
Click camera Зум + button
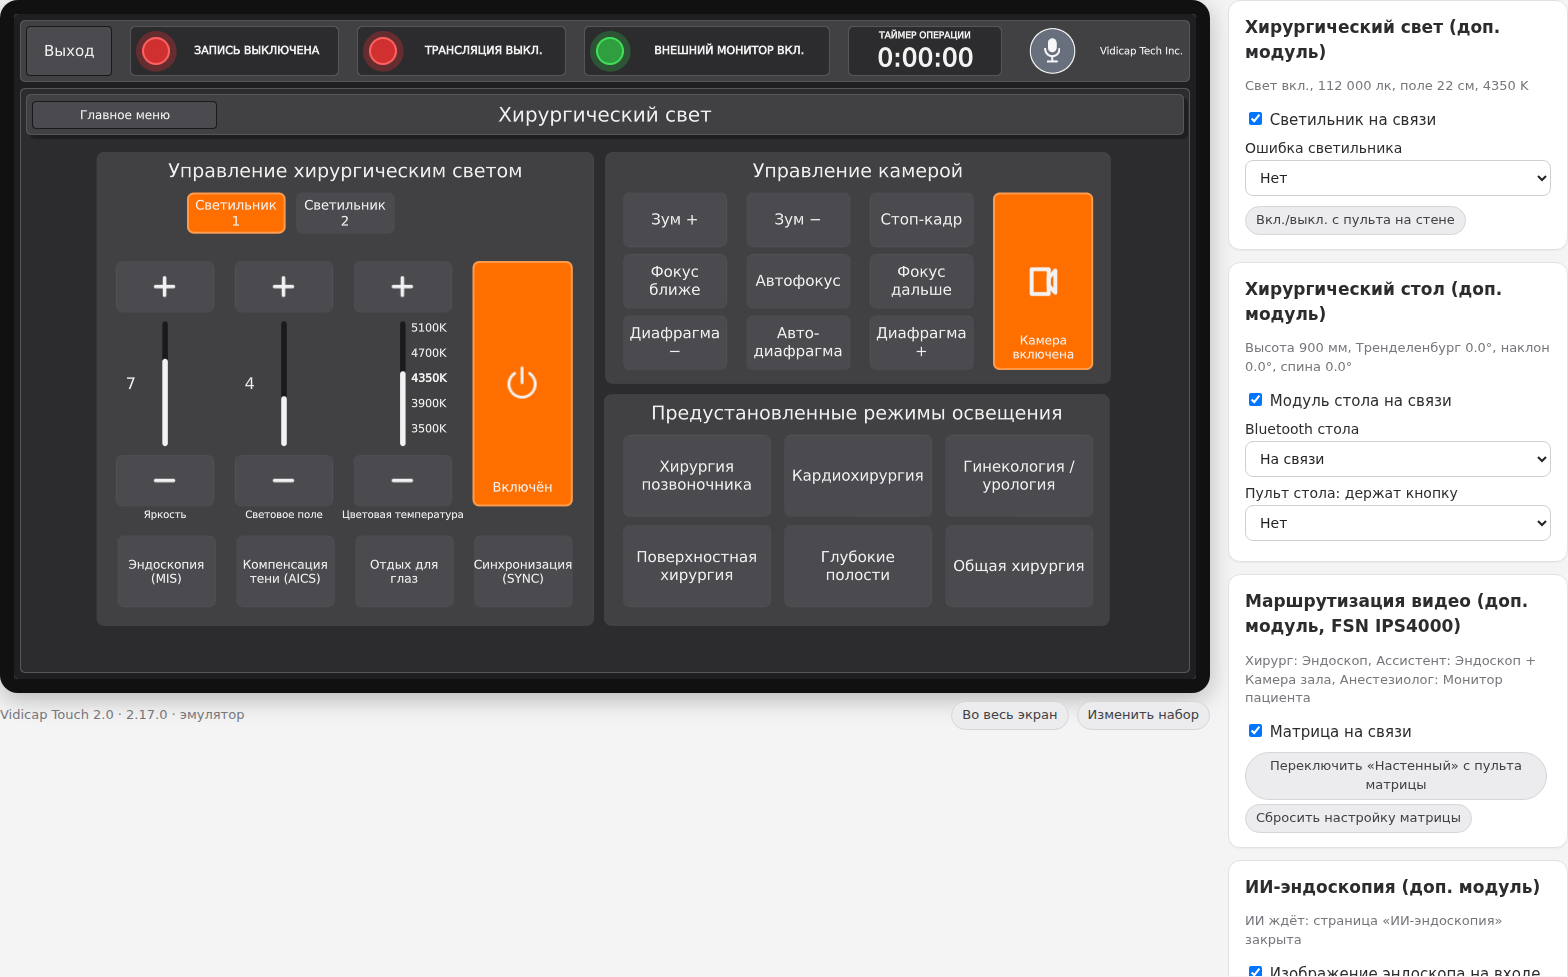click(675, 220)
